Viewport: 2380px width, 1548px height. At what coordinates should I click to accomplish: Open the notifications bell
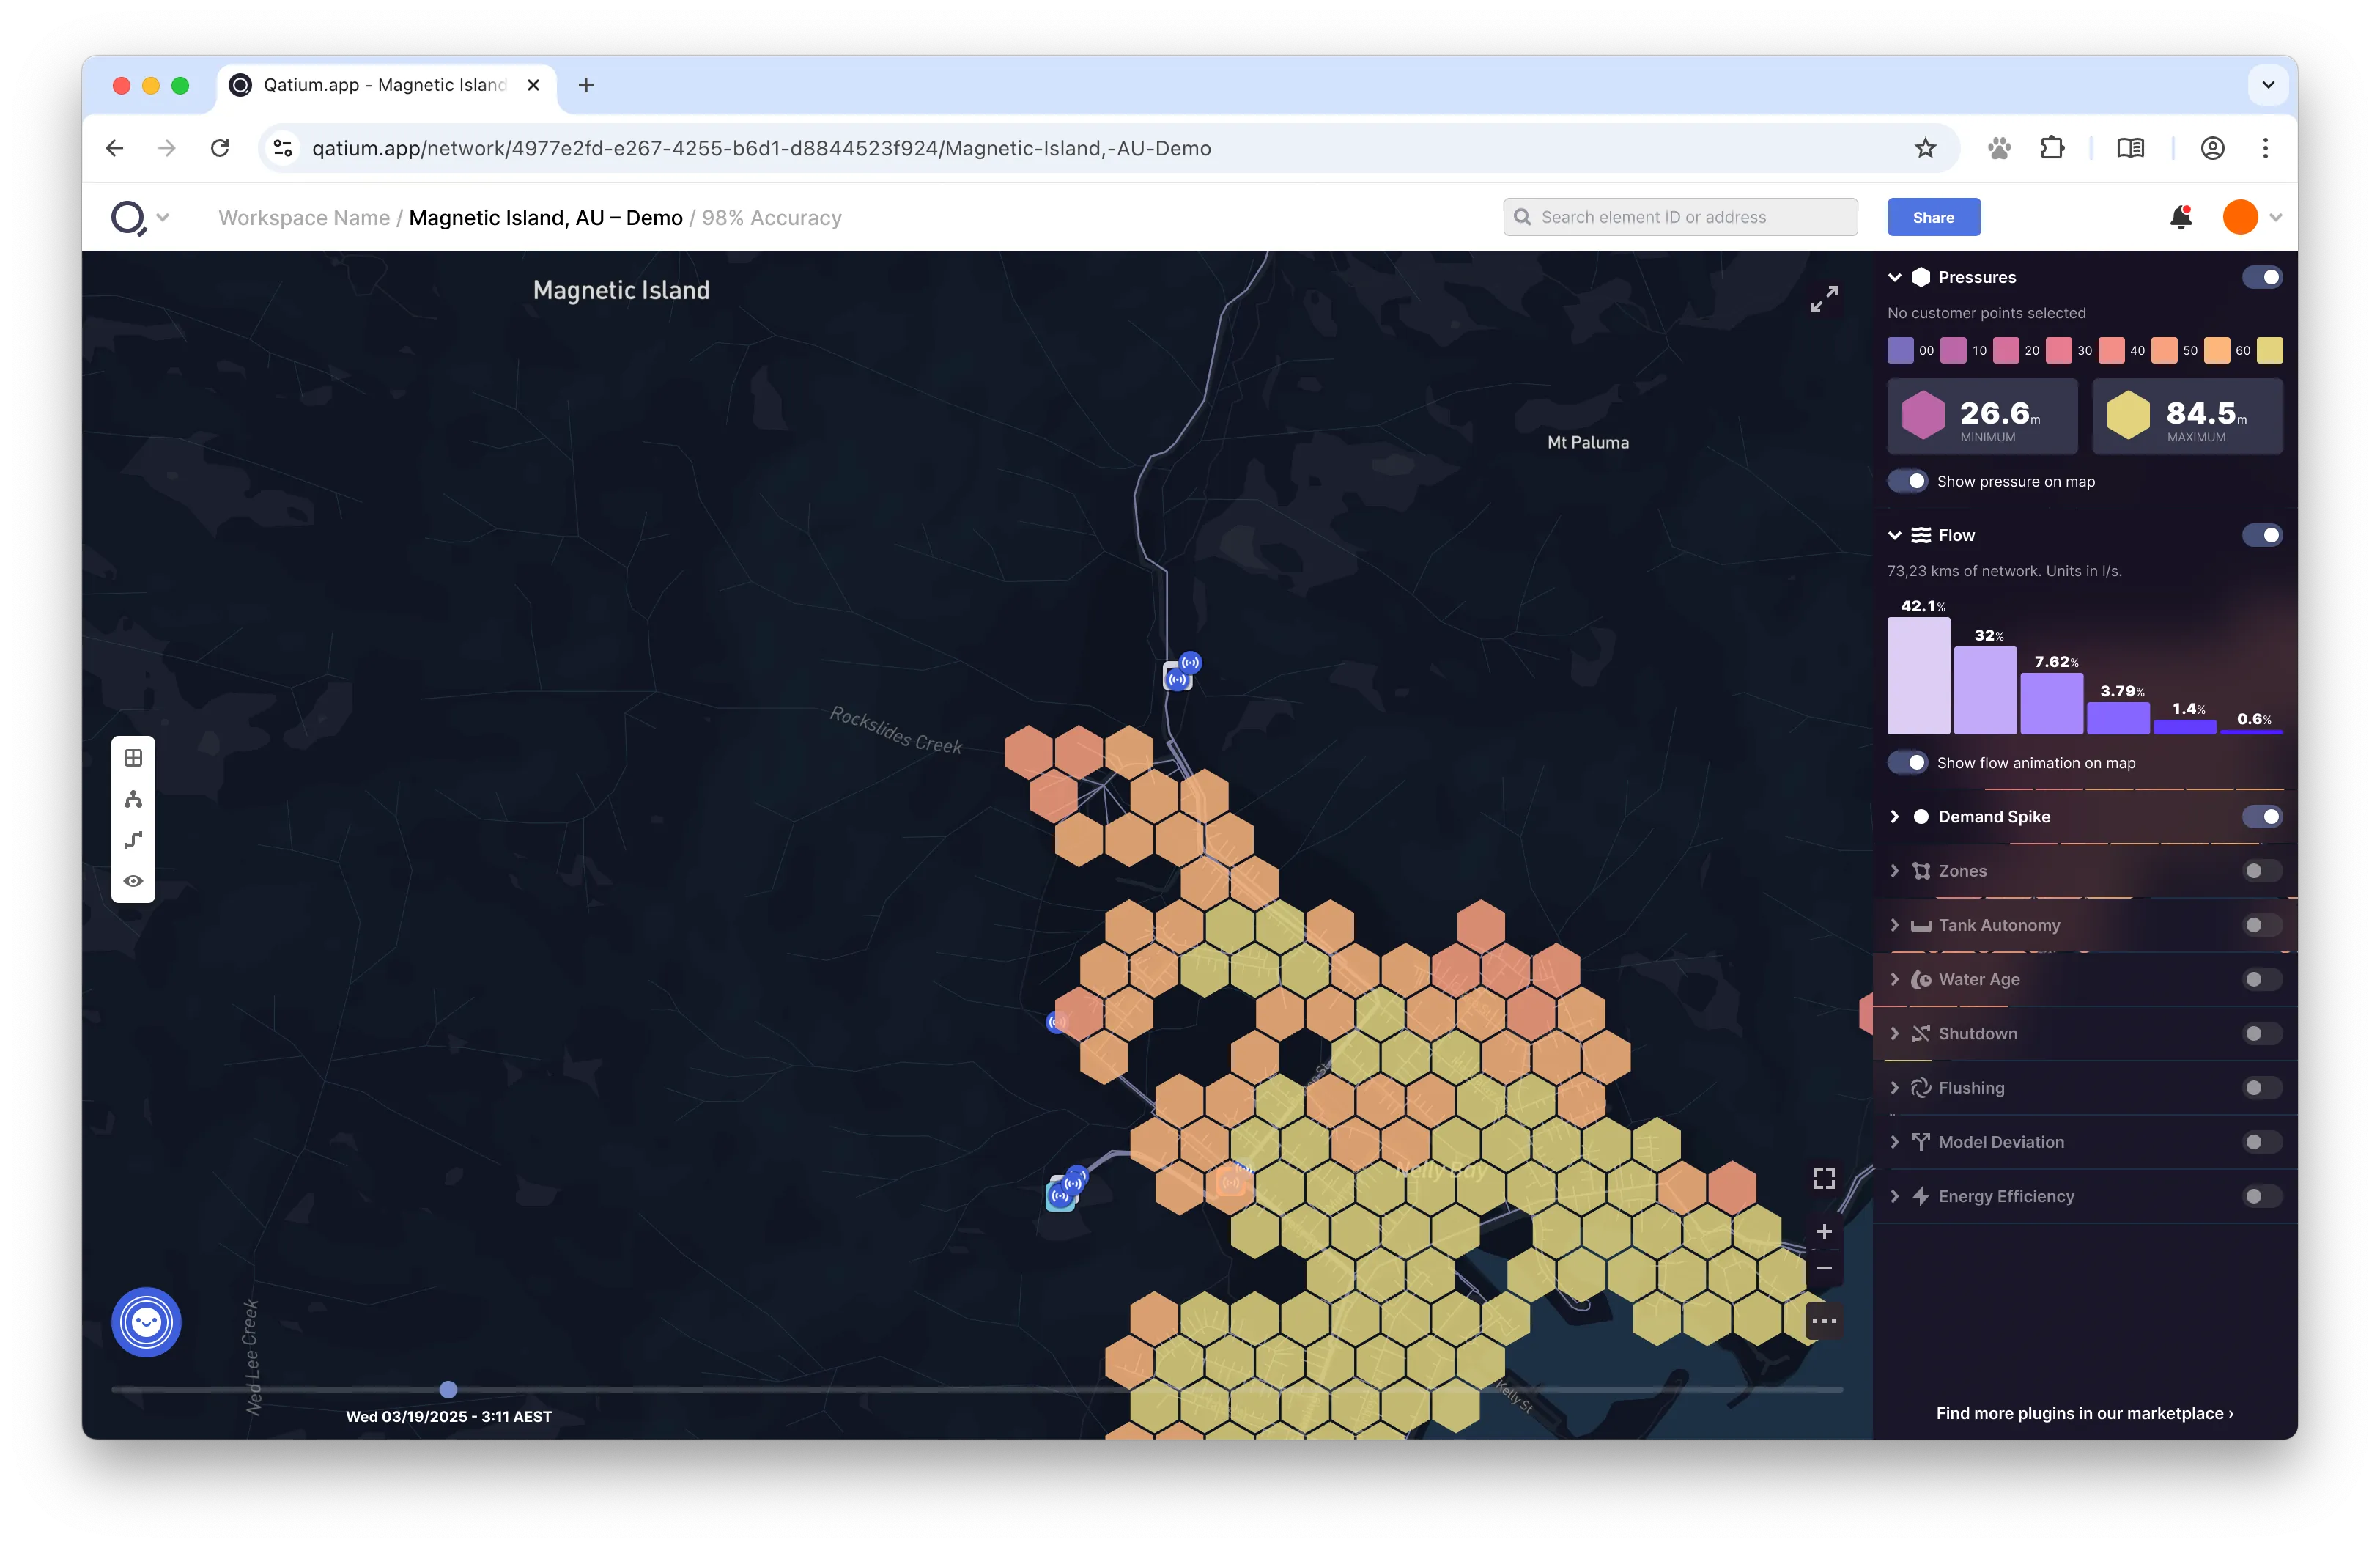[2180, 217]
